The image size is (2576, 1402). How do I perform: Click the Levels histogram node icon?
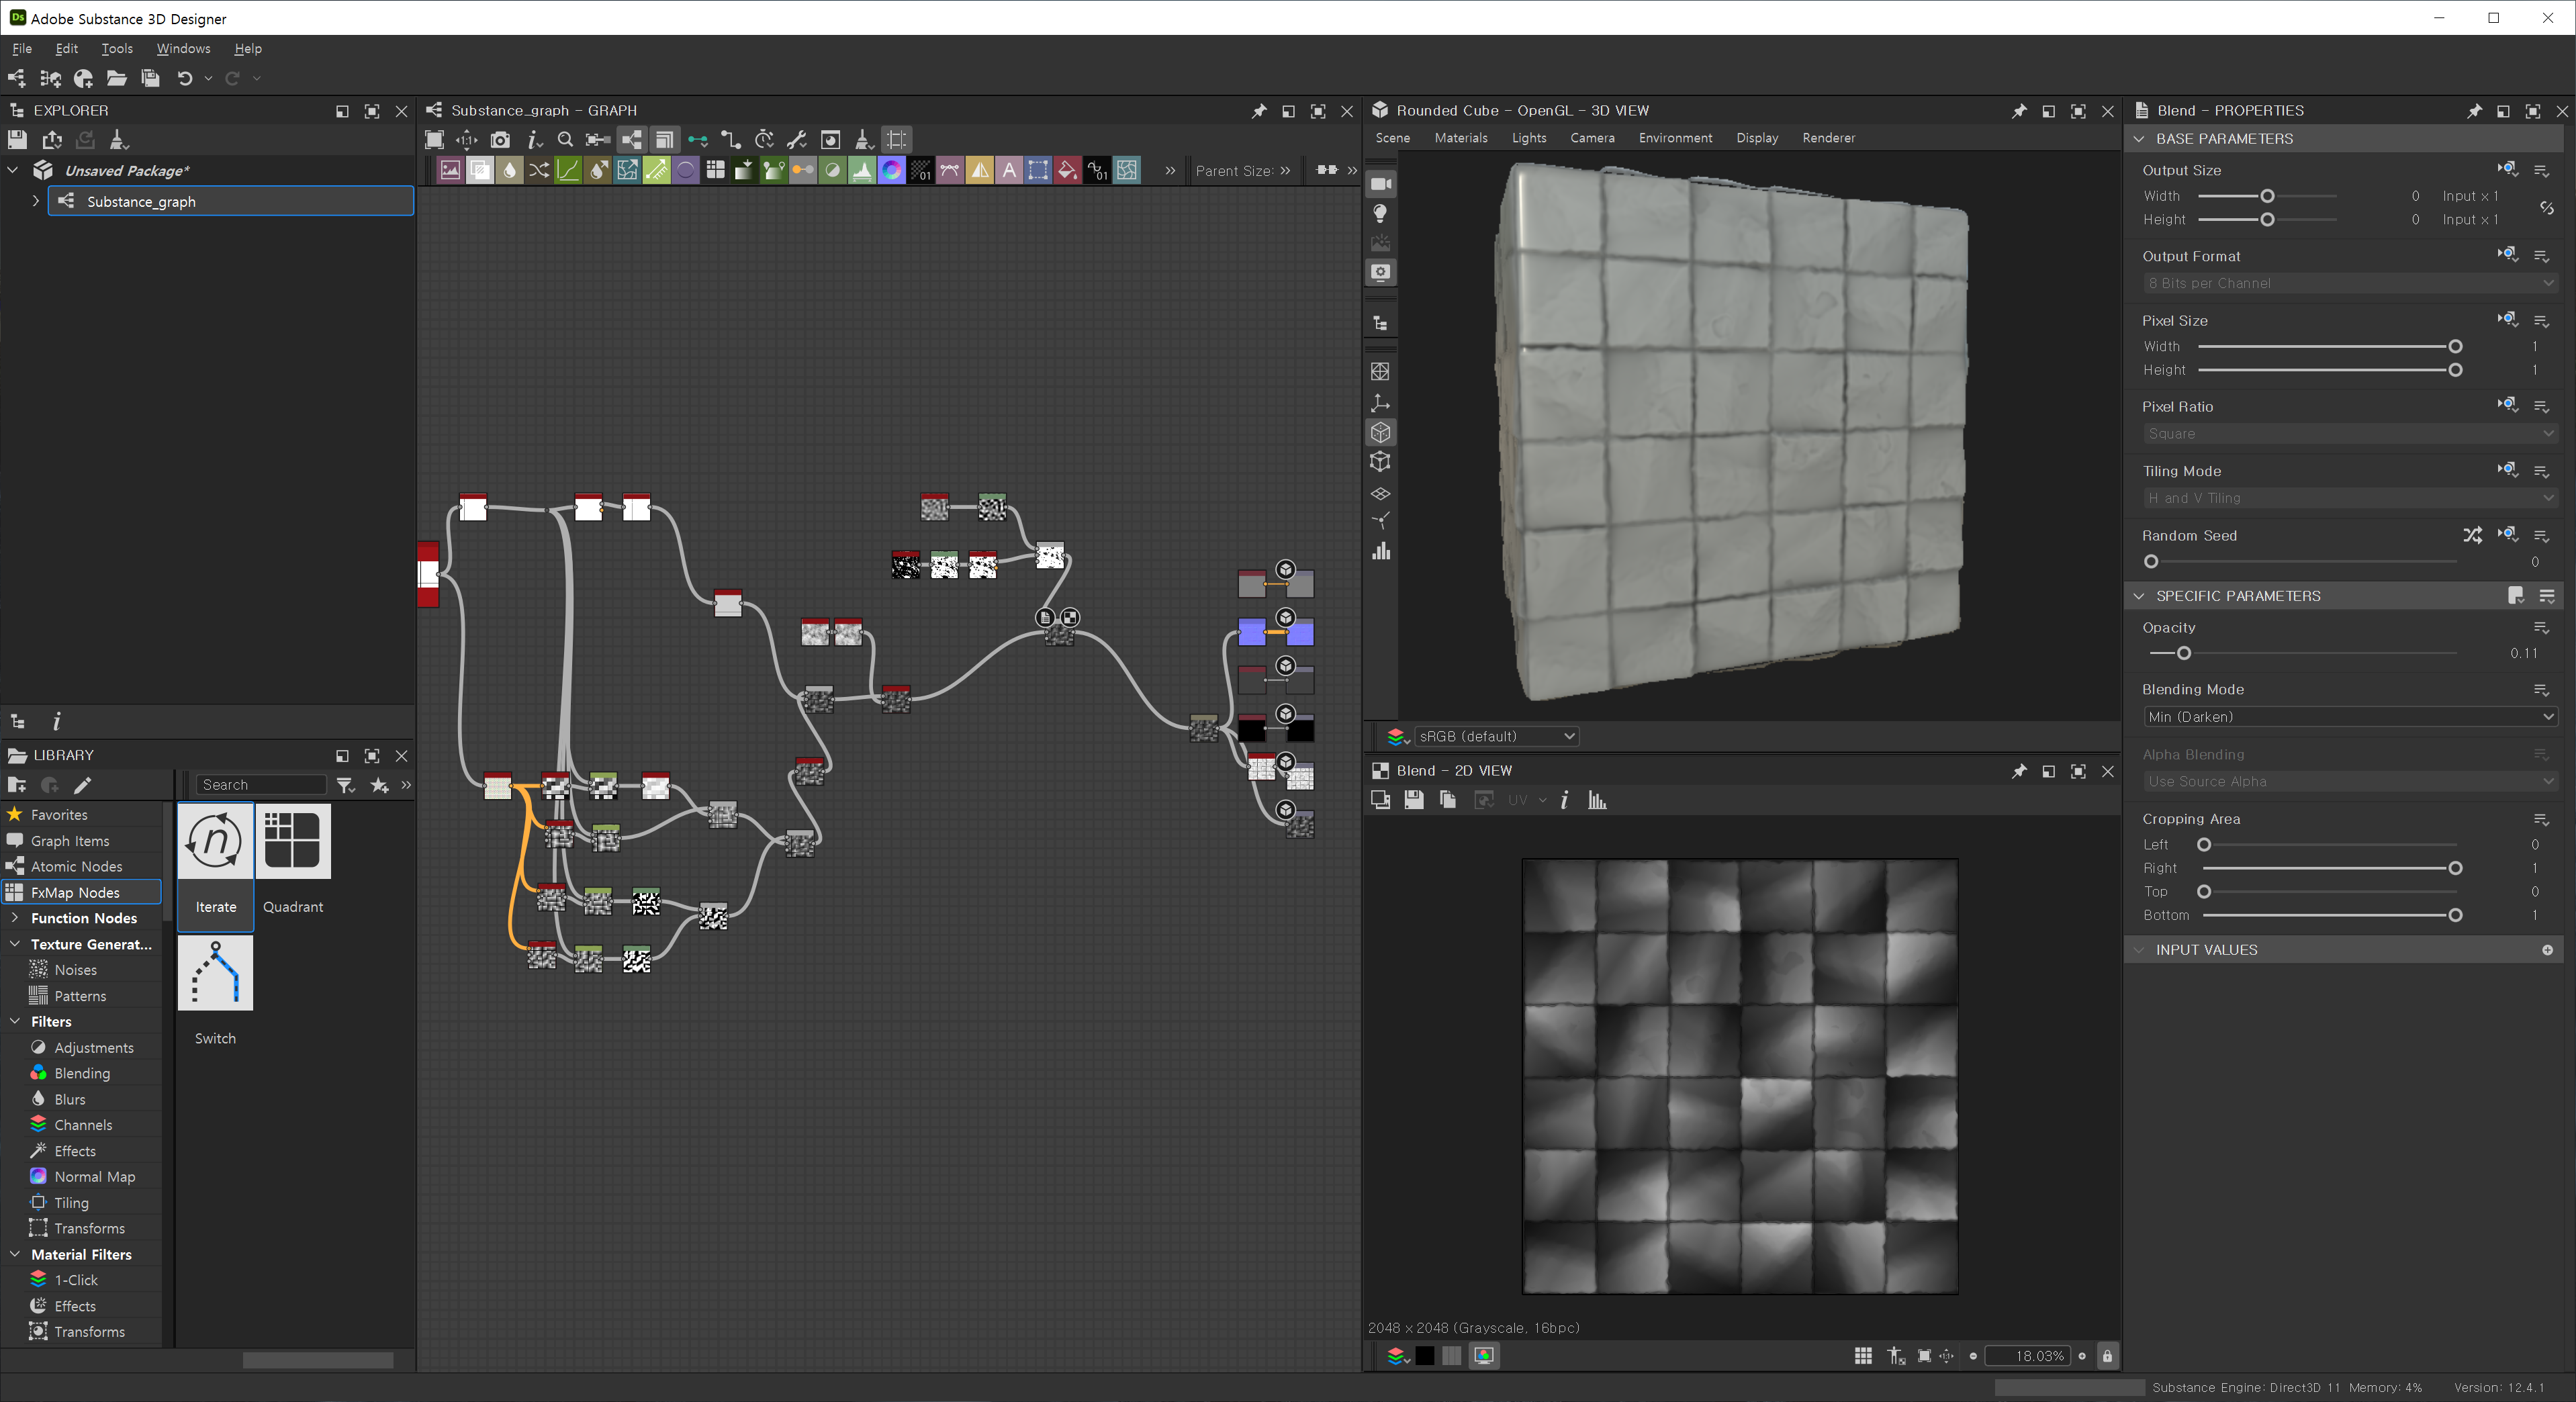[861, 170]
